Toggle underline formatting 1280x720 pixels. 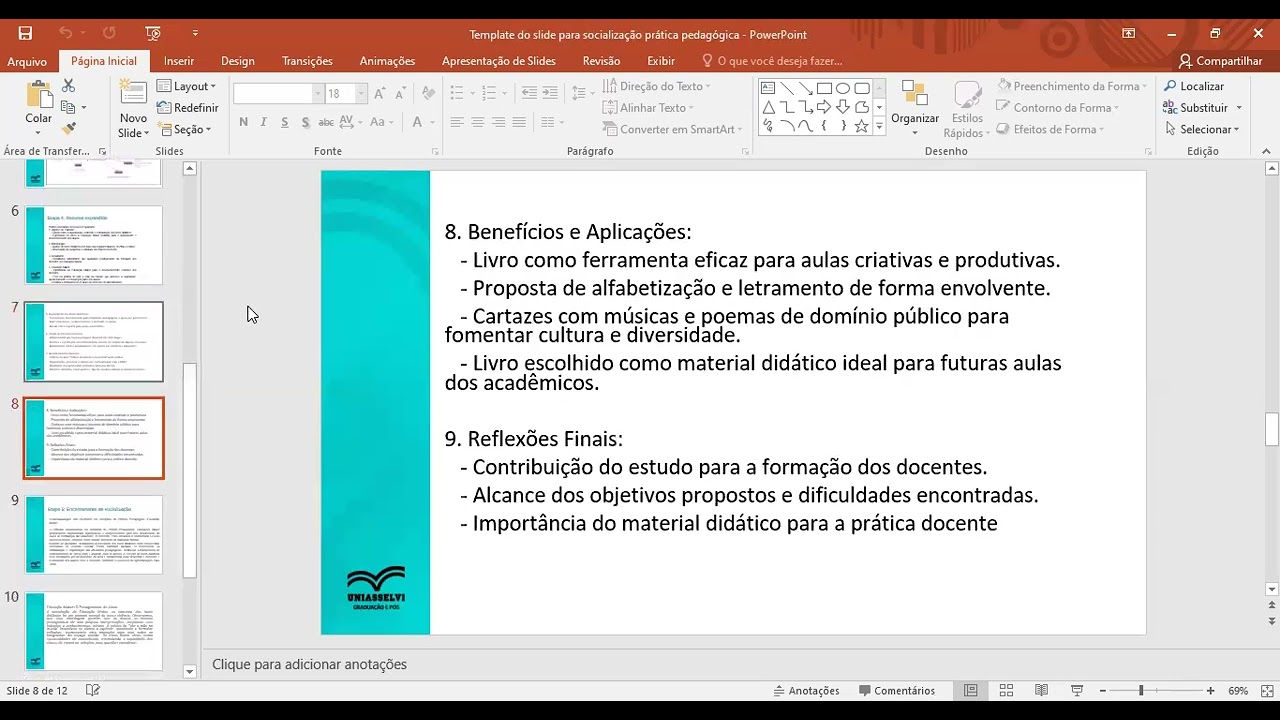point(285,122)
